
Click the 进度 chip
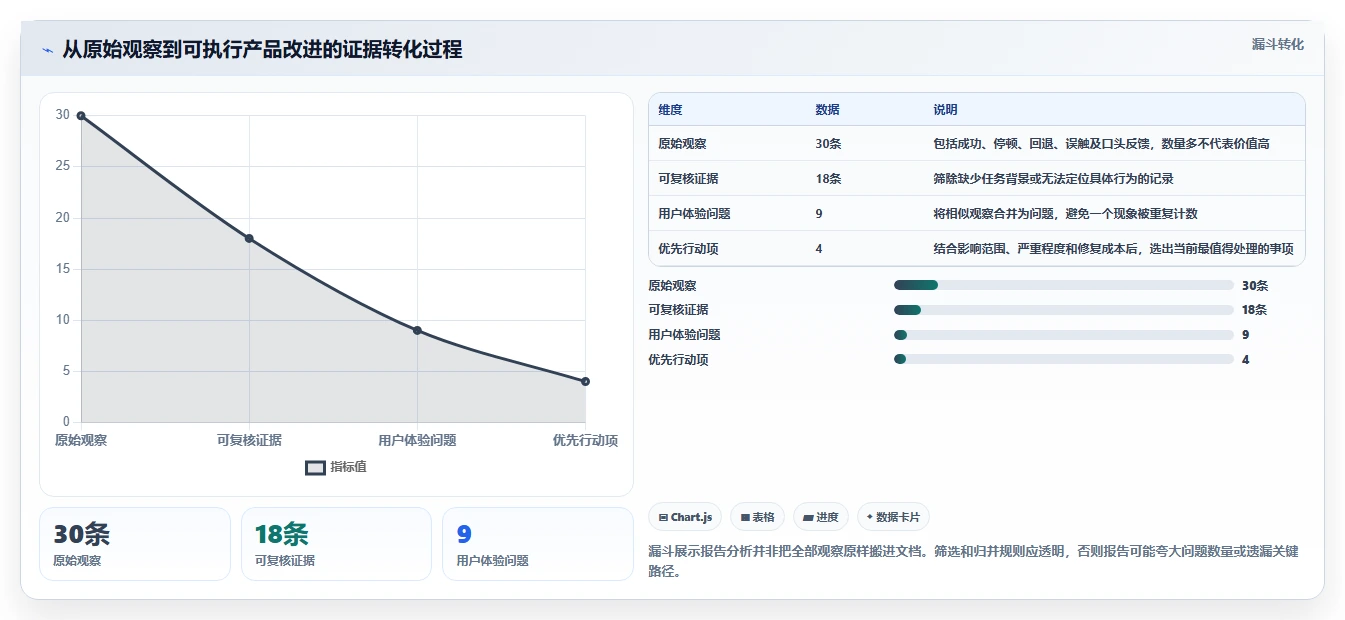[820, 517]
